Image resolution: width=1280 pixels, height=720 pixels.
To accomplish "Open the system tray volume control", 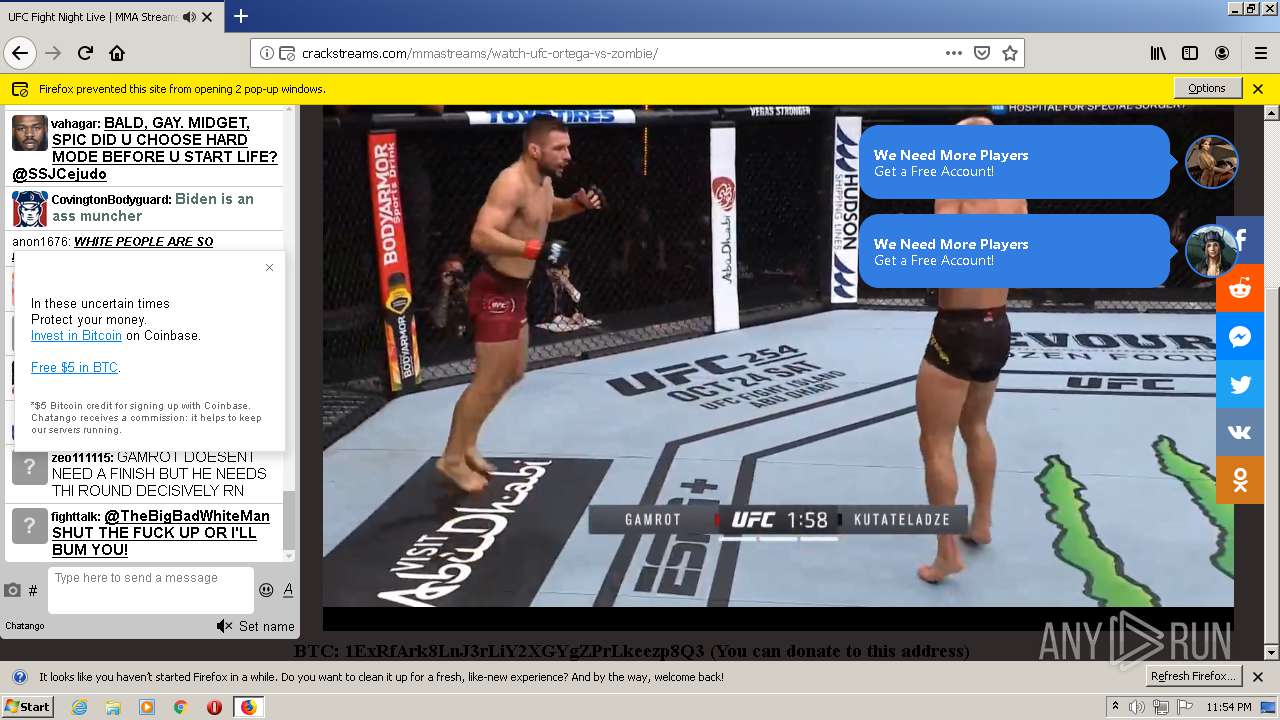I will pyautogui.click(x=1137, y=707).
